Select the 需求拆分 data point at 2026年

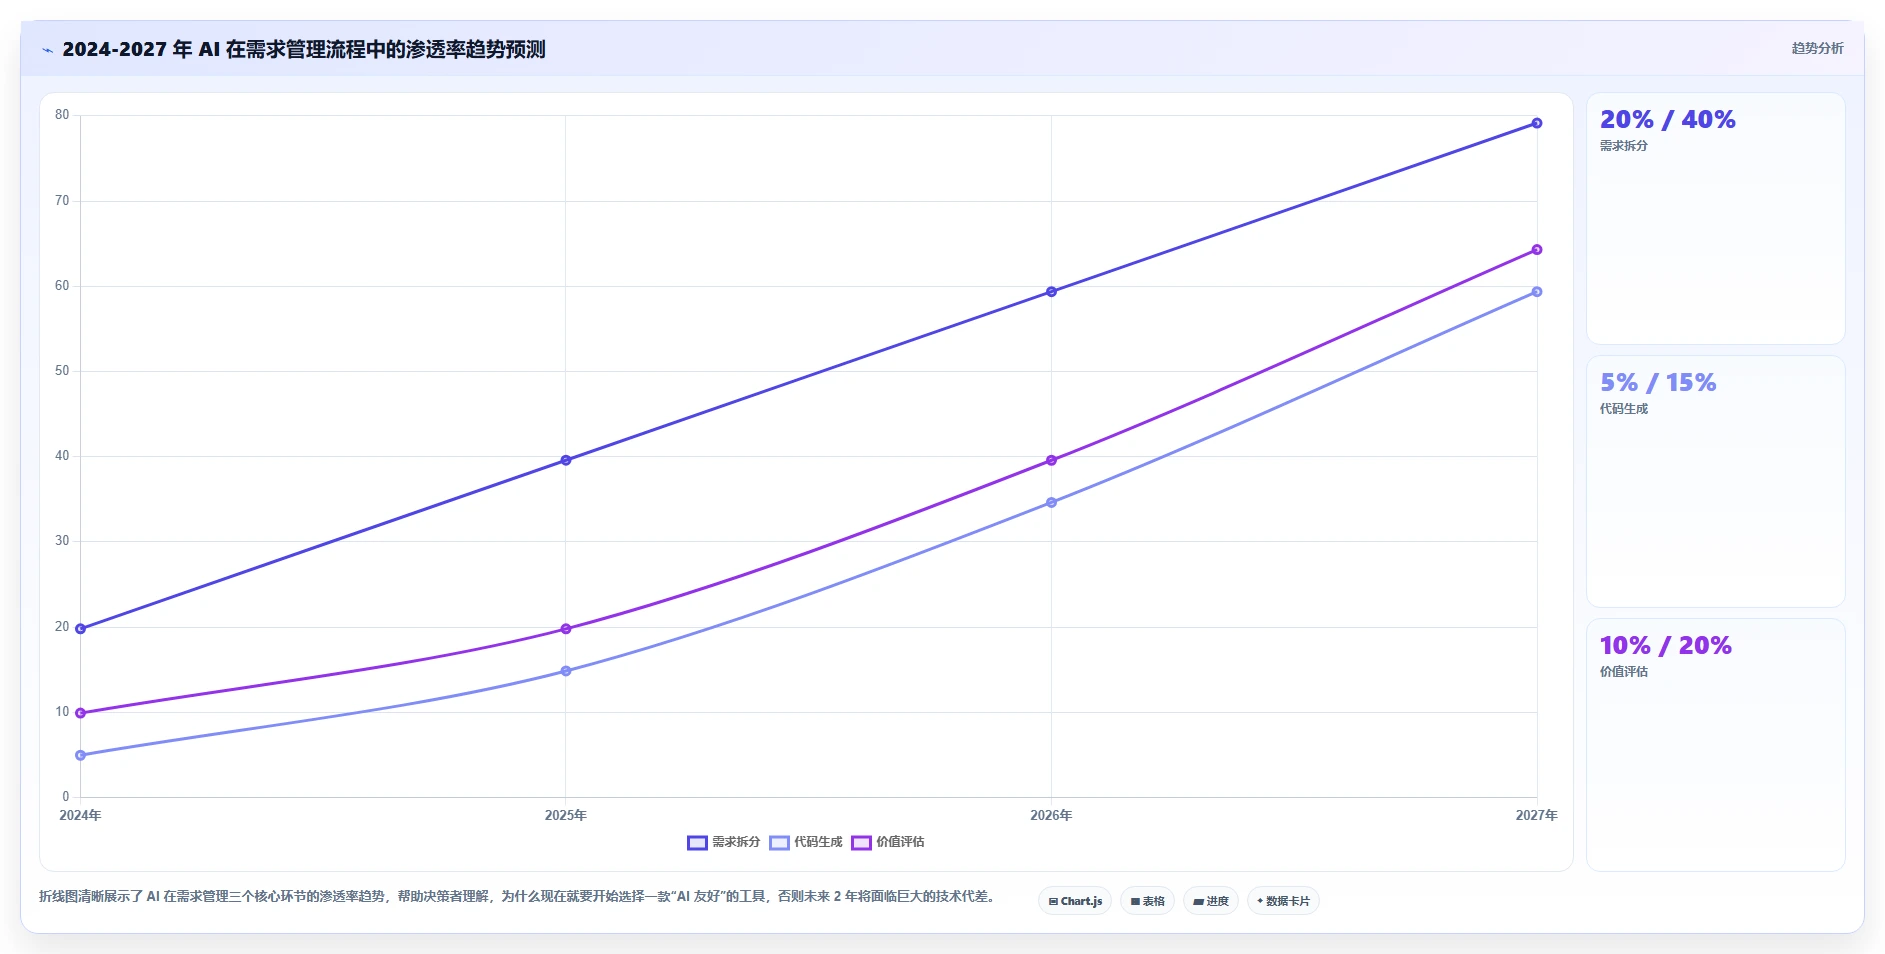(x=1051, y=292)
